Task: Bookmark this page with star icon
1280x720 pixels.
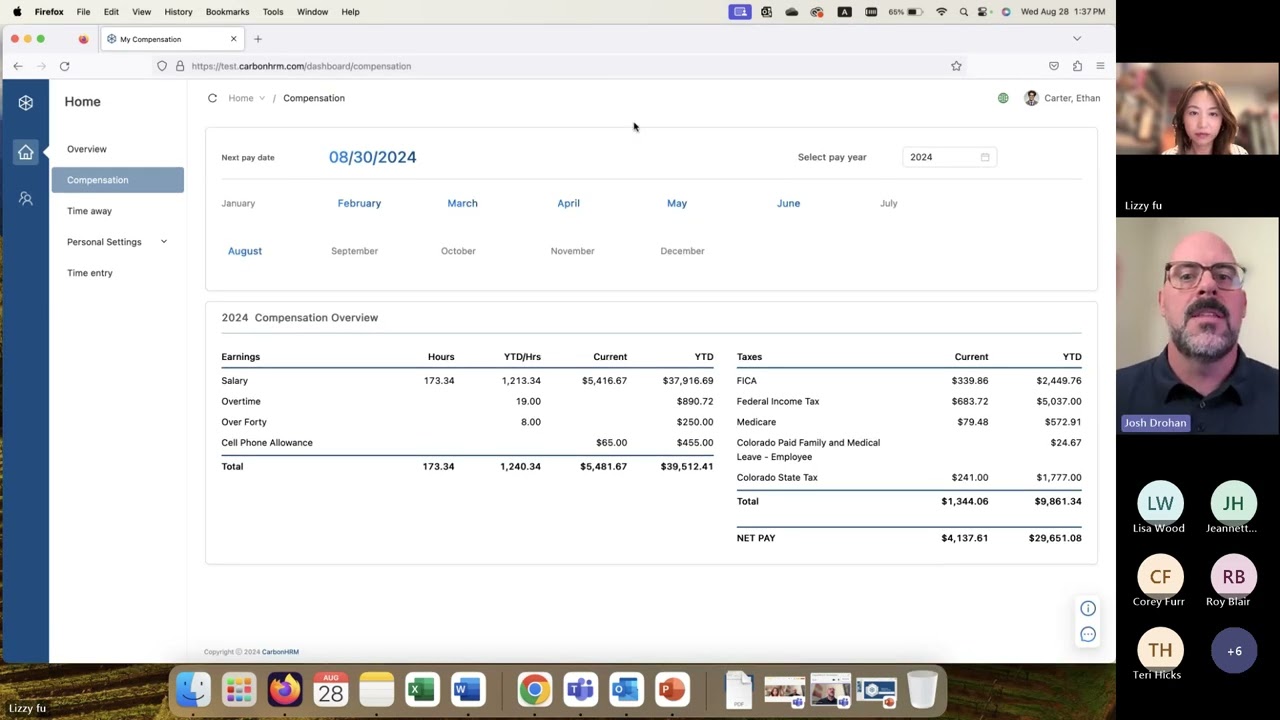Action: point(956,66)
